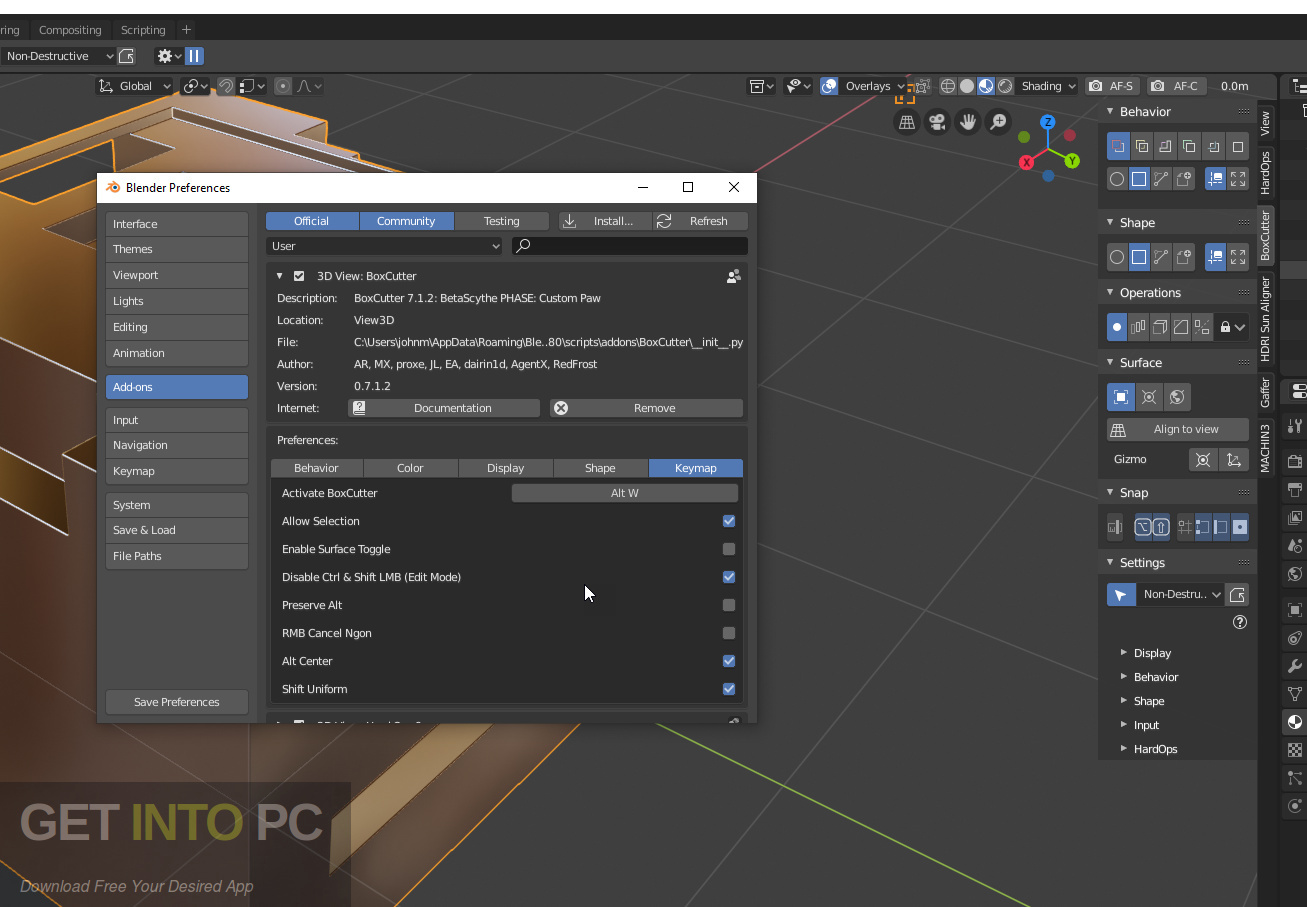Disable the BoxCutter add-on checkbox

pyautogui.click(x=299, y=276)
